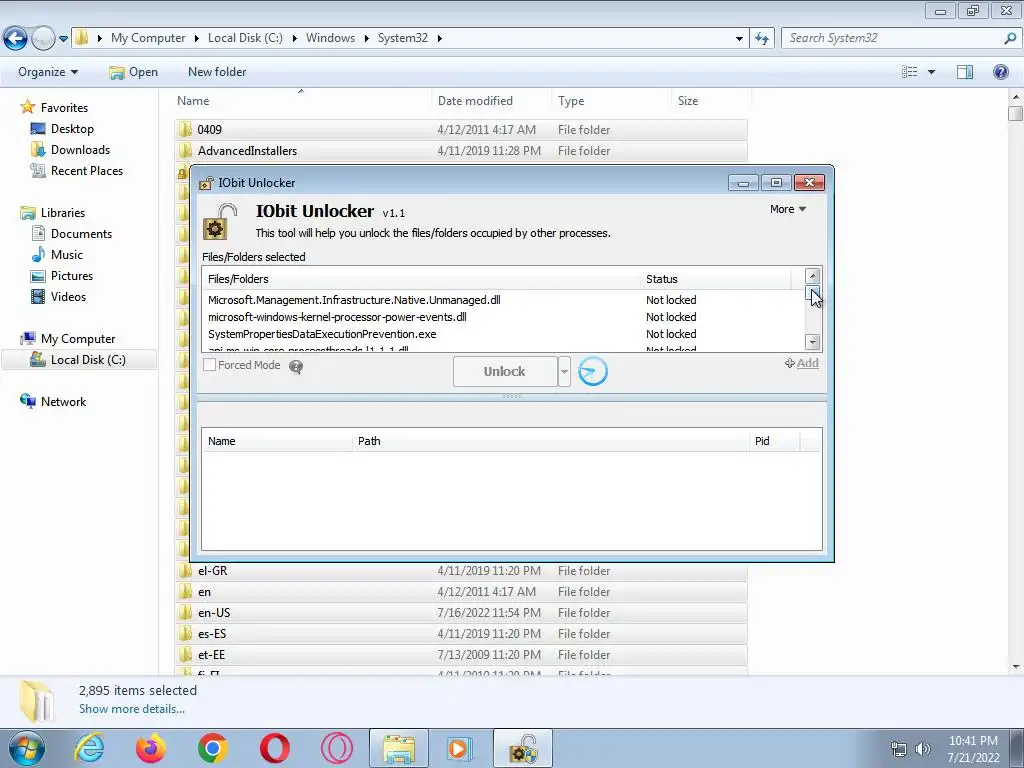1024x768 pixels.
Task: Click the Add link in IObit Unlocker
Action: pyautogui.click(x=802, y=363)
